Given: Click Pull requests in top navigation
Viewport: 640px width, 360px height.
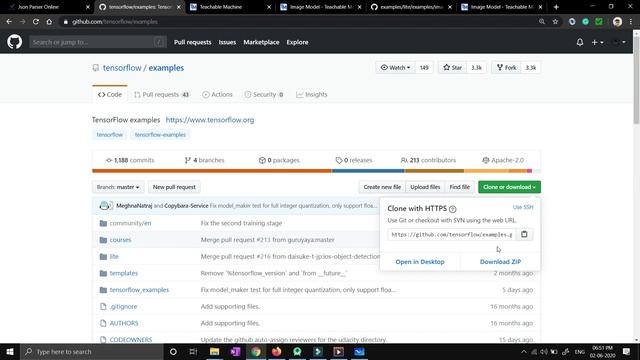Looking at the screenshot, I should pyautogui.click(x=193, y=42).
